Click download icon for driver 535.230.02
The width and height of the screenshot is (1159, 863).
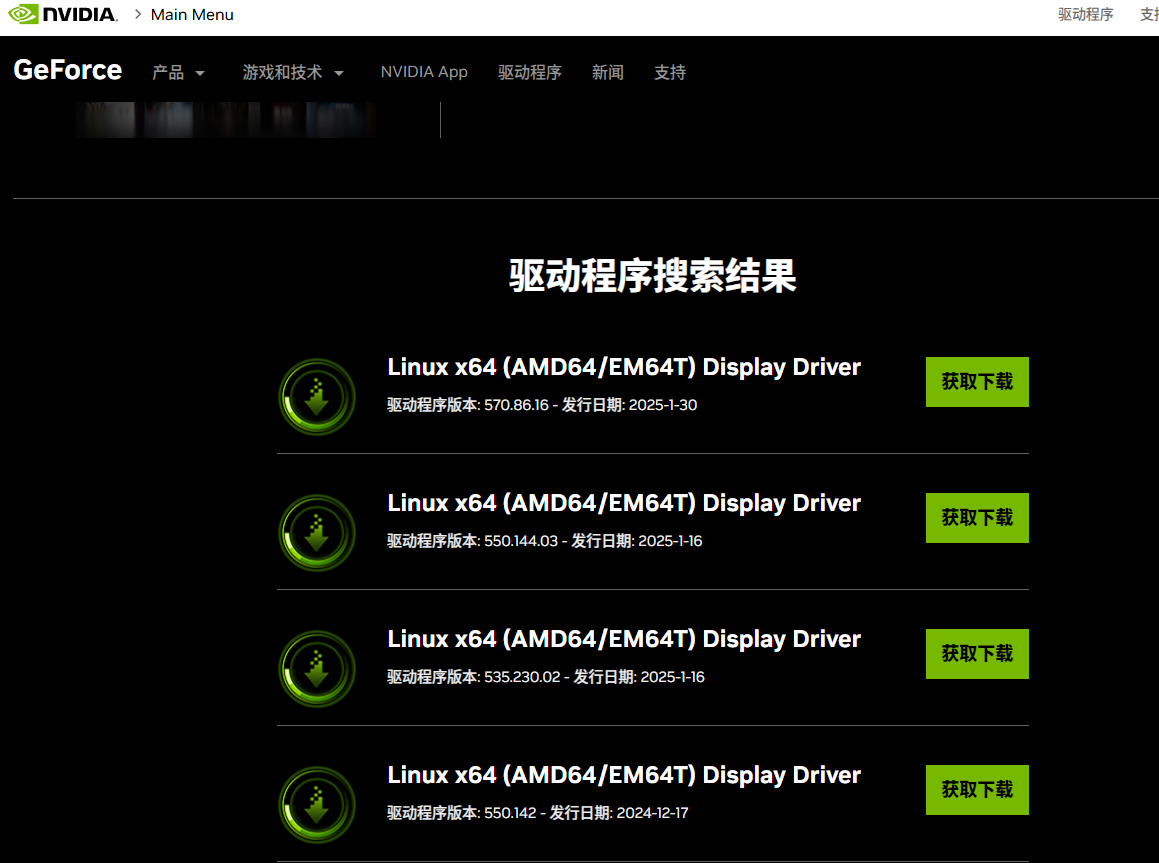(x=317, y=669)
